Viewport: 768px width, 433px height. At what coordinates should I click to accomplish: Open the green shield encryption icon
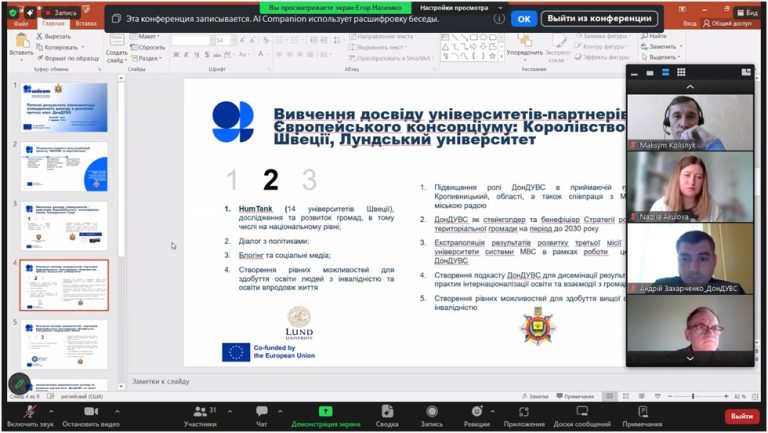(x=13, y=12)
